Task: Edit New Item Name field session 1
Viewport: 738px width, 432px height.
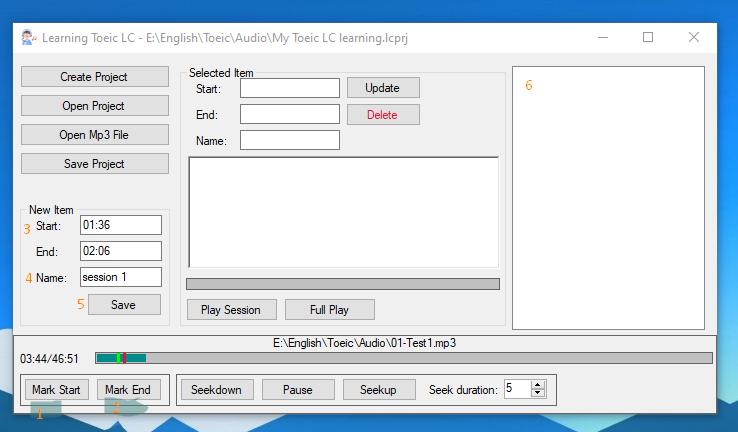Action: coord(121,277)
